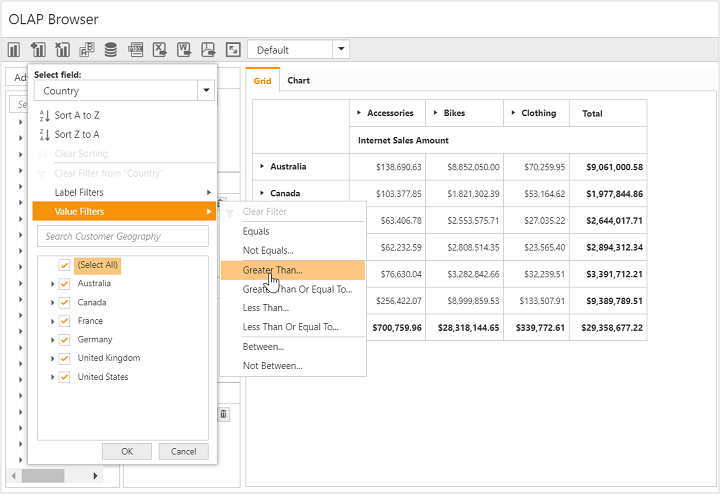This screenshot has height=494, width=720.
Task: Expand the Australia row in grid
Action: (262, 166)
